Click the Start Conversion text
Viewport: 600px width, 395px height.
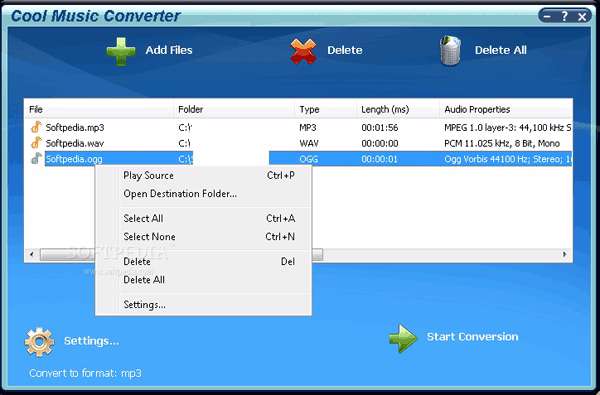(x=473, y=337)
